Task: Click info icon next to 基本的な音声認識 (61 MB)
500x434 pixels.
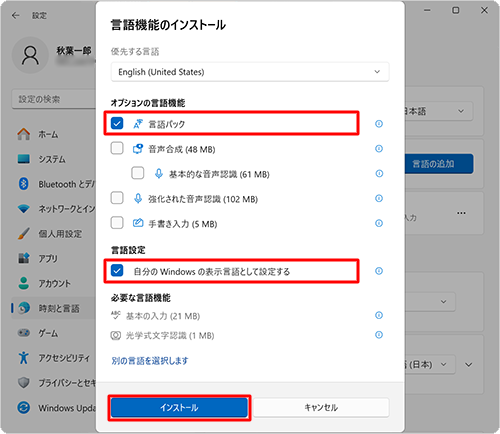Action: point(379,173)
